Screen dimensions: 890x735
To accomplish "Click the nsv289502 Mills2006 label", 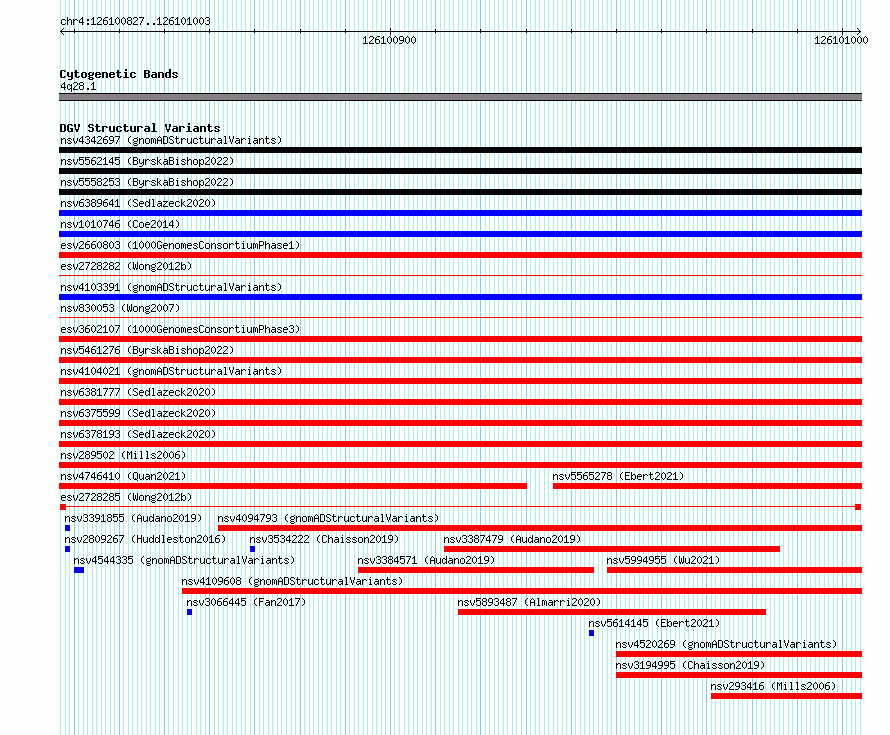I will 123,455.
